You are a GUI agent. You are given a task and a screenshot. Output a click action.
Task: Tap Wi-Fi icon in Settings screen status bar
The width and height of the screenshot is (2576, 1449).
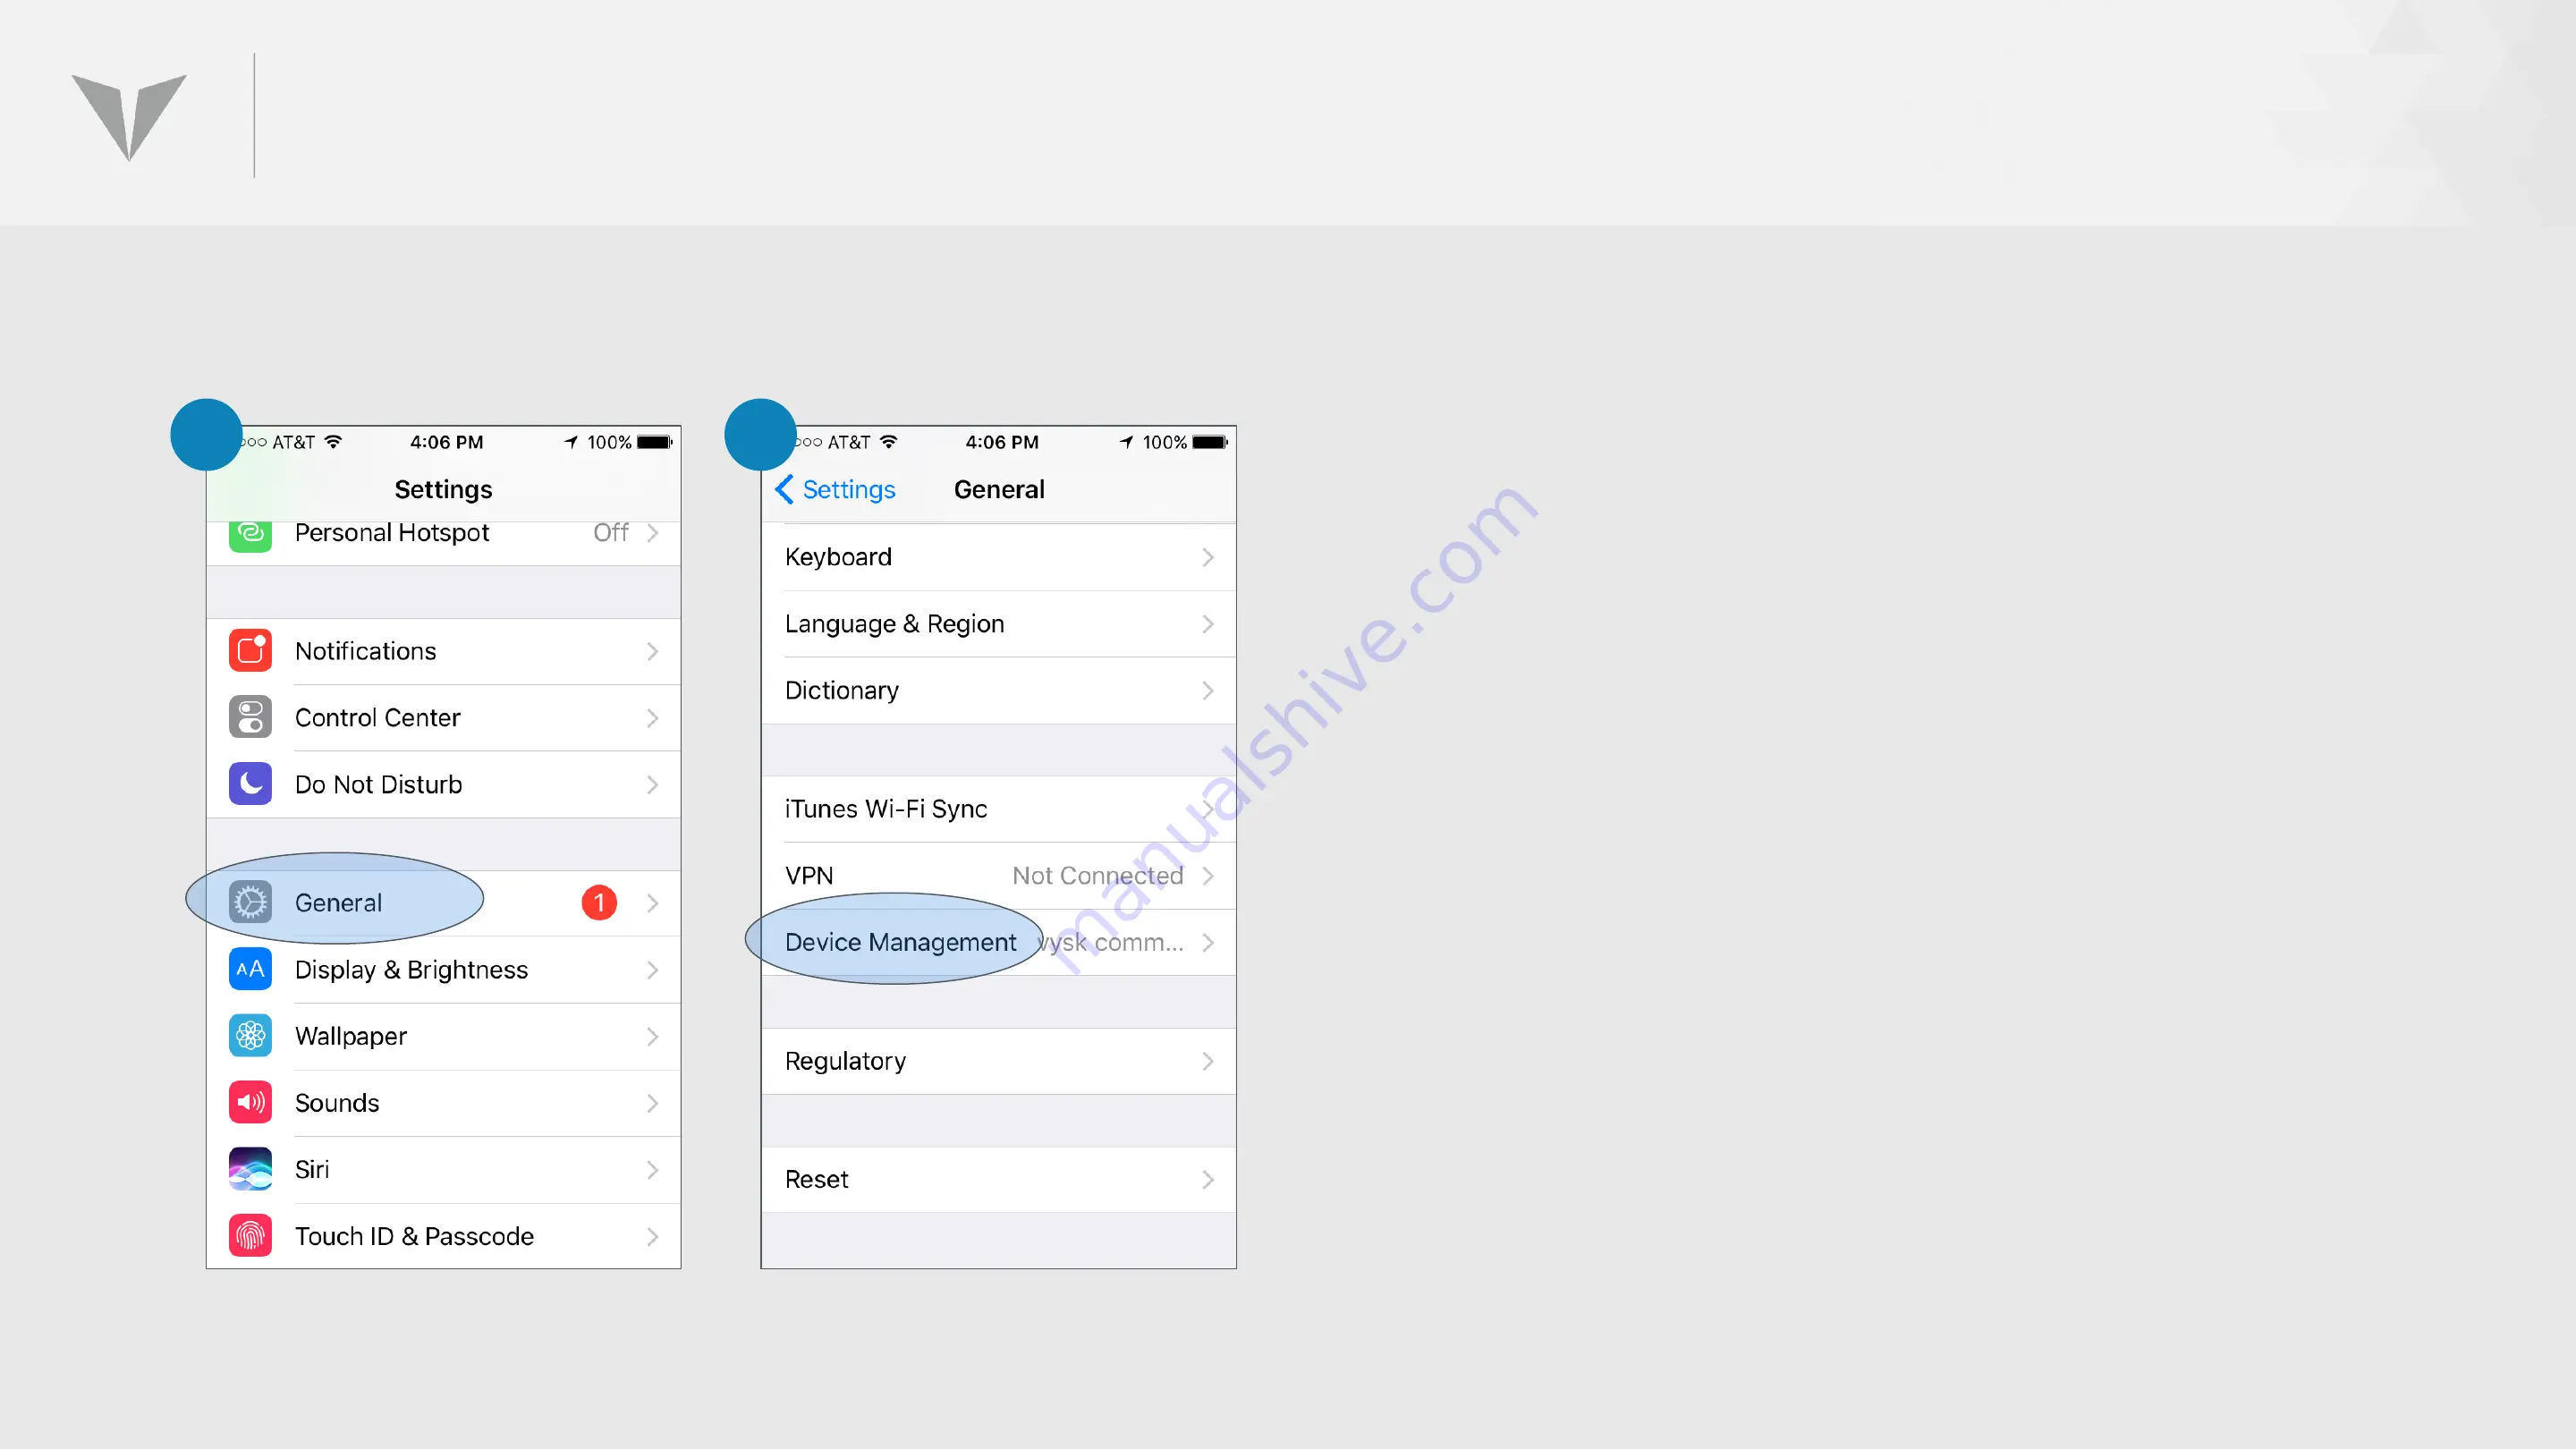tap(333, 442)
